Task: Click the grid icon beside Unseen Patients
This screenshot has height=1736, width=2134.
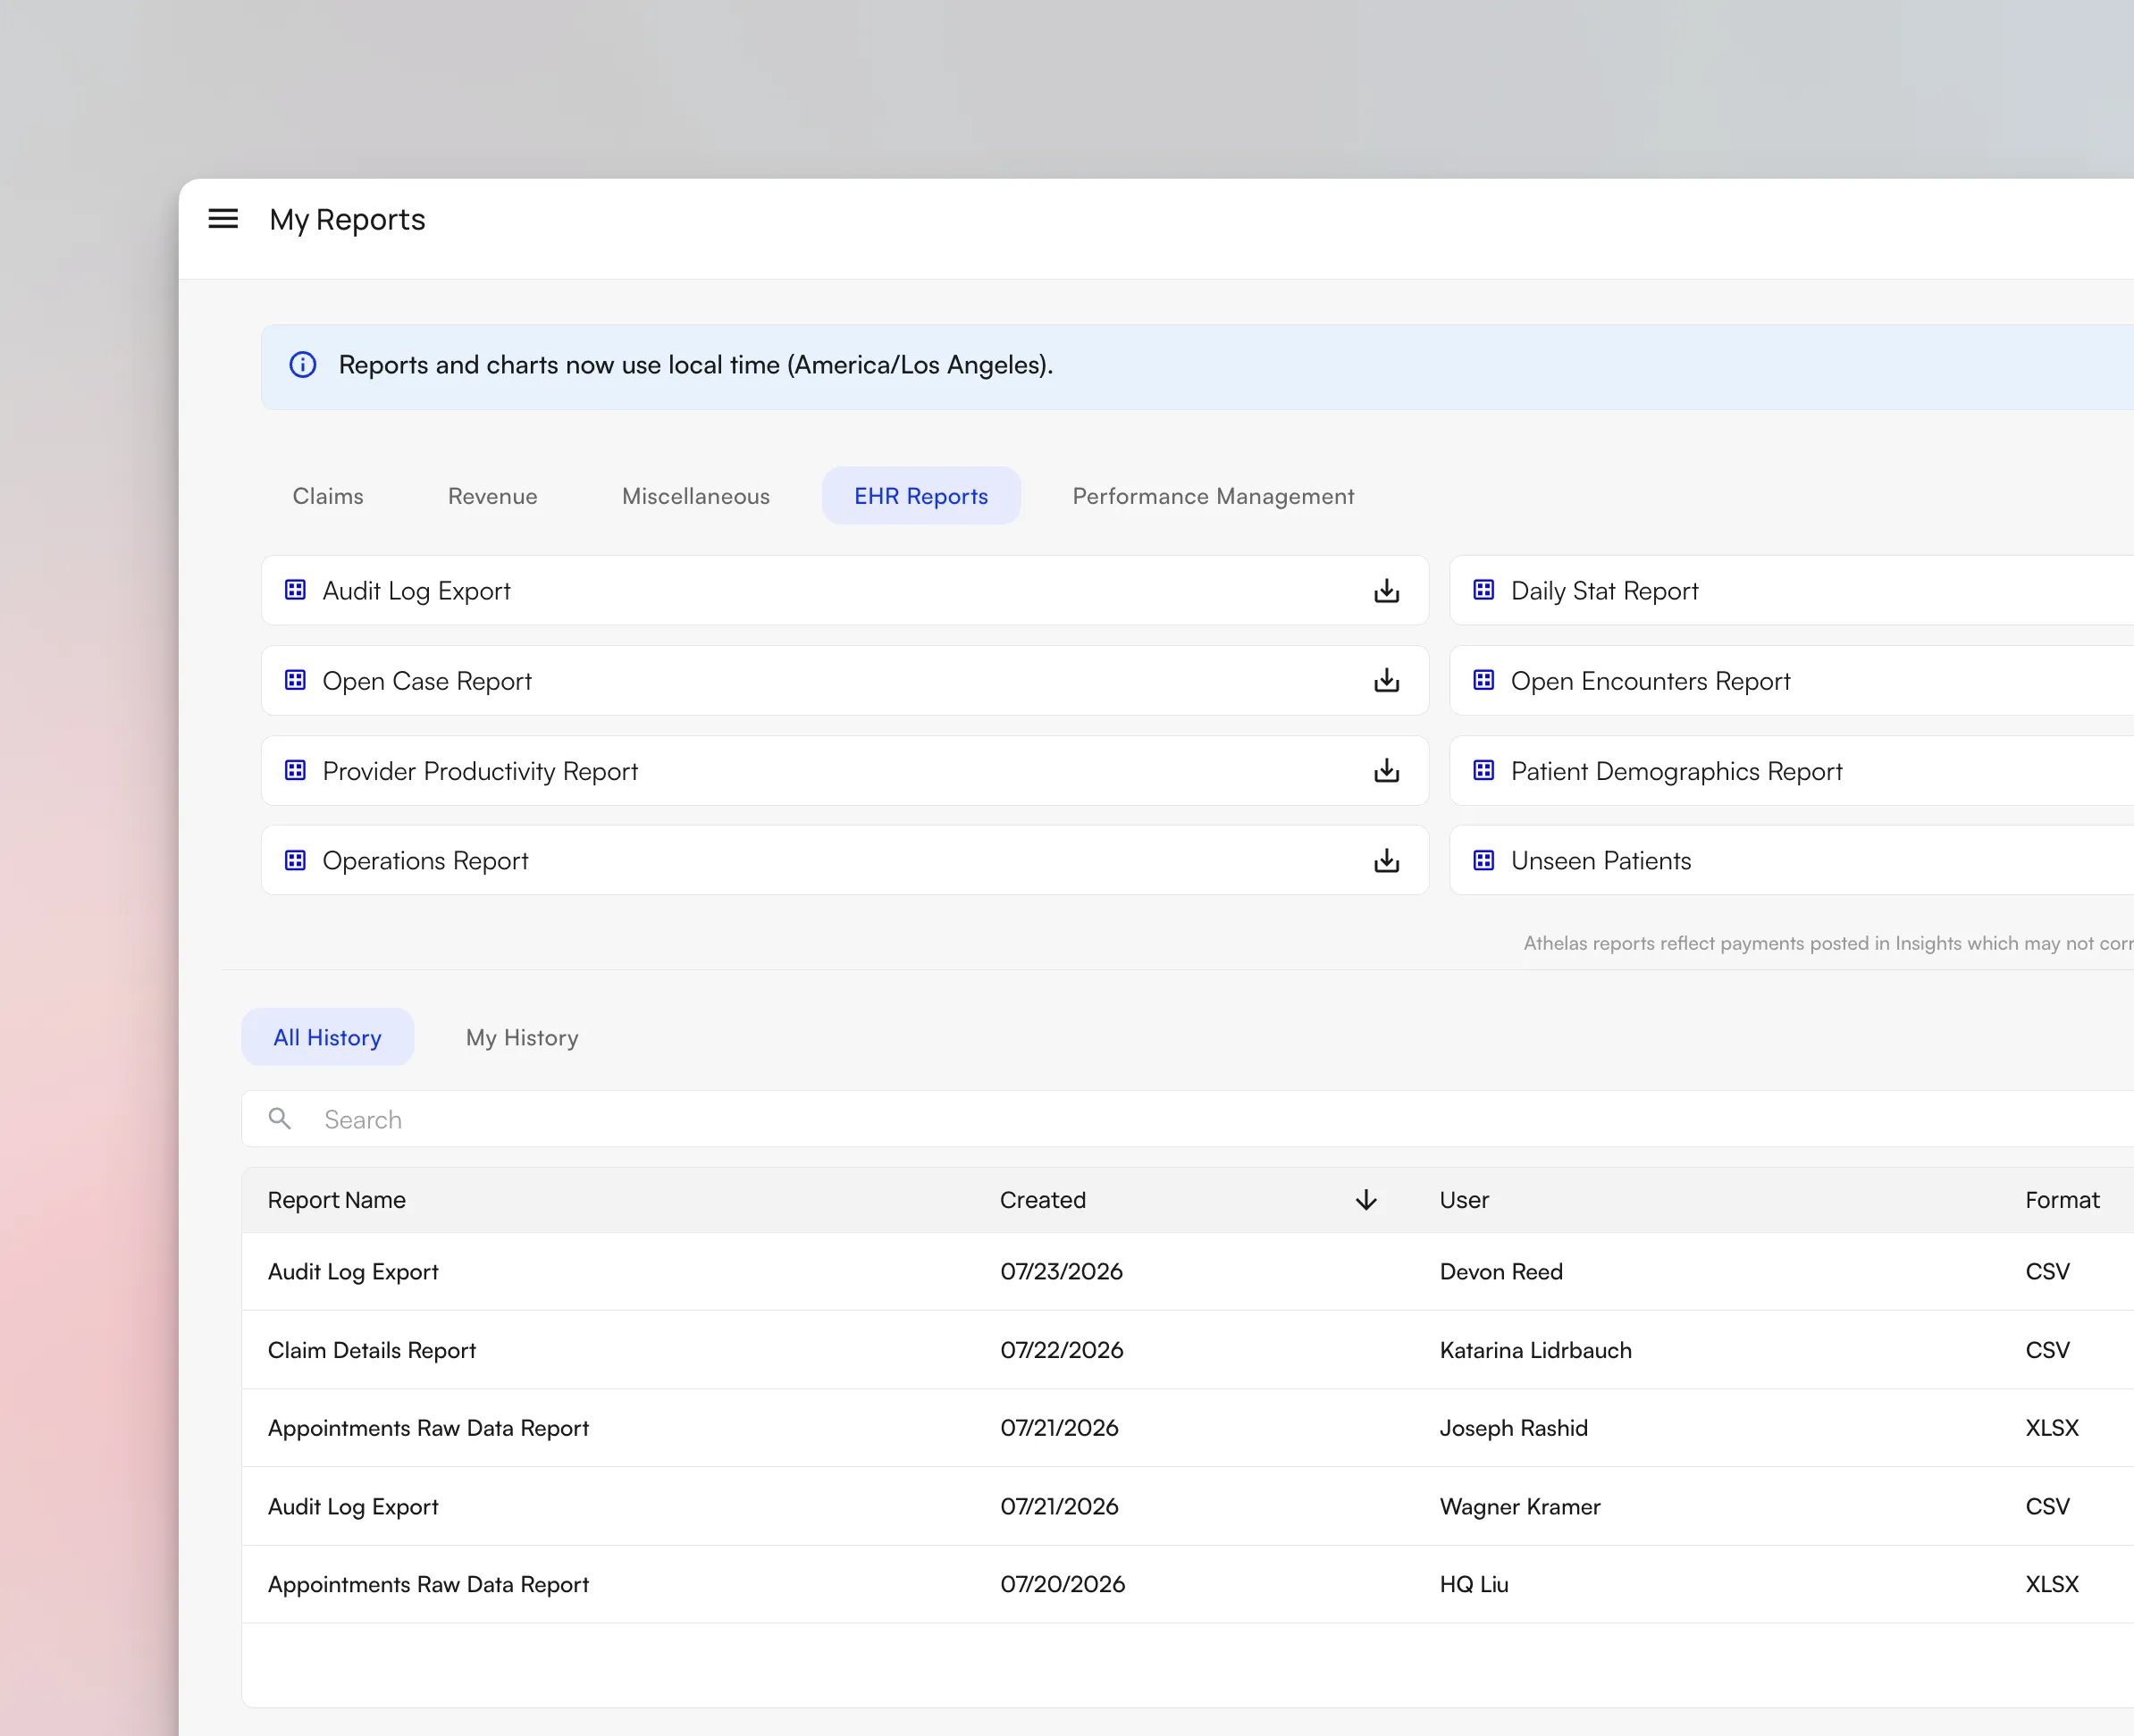Action: [1484, 860]
